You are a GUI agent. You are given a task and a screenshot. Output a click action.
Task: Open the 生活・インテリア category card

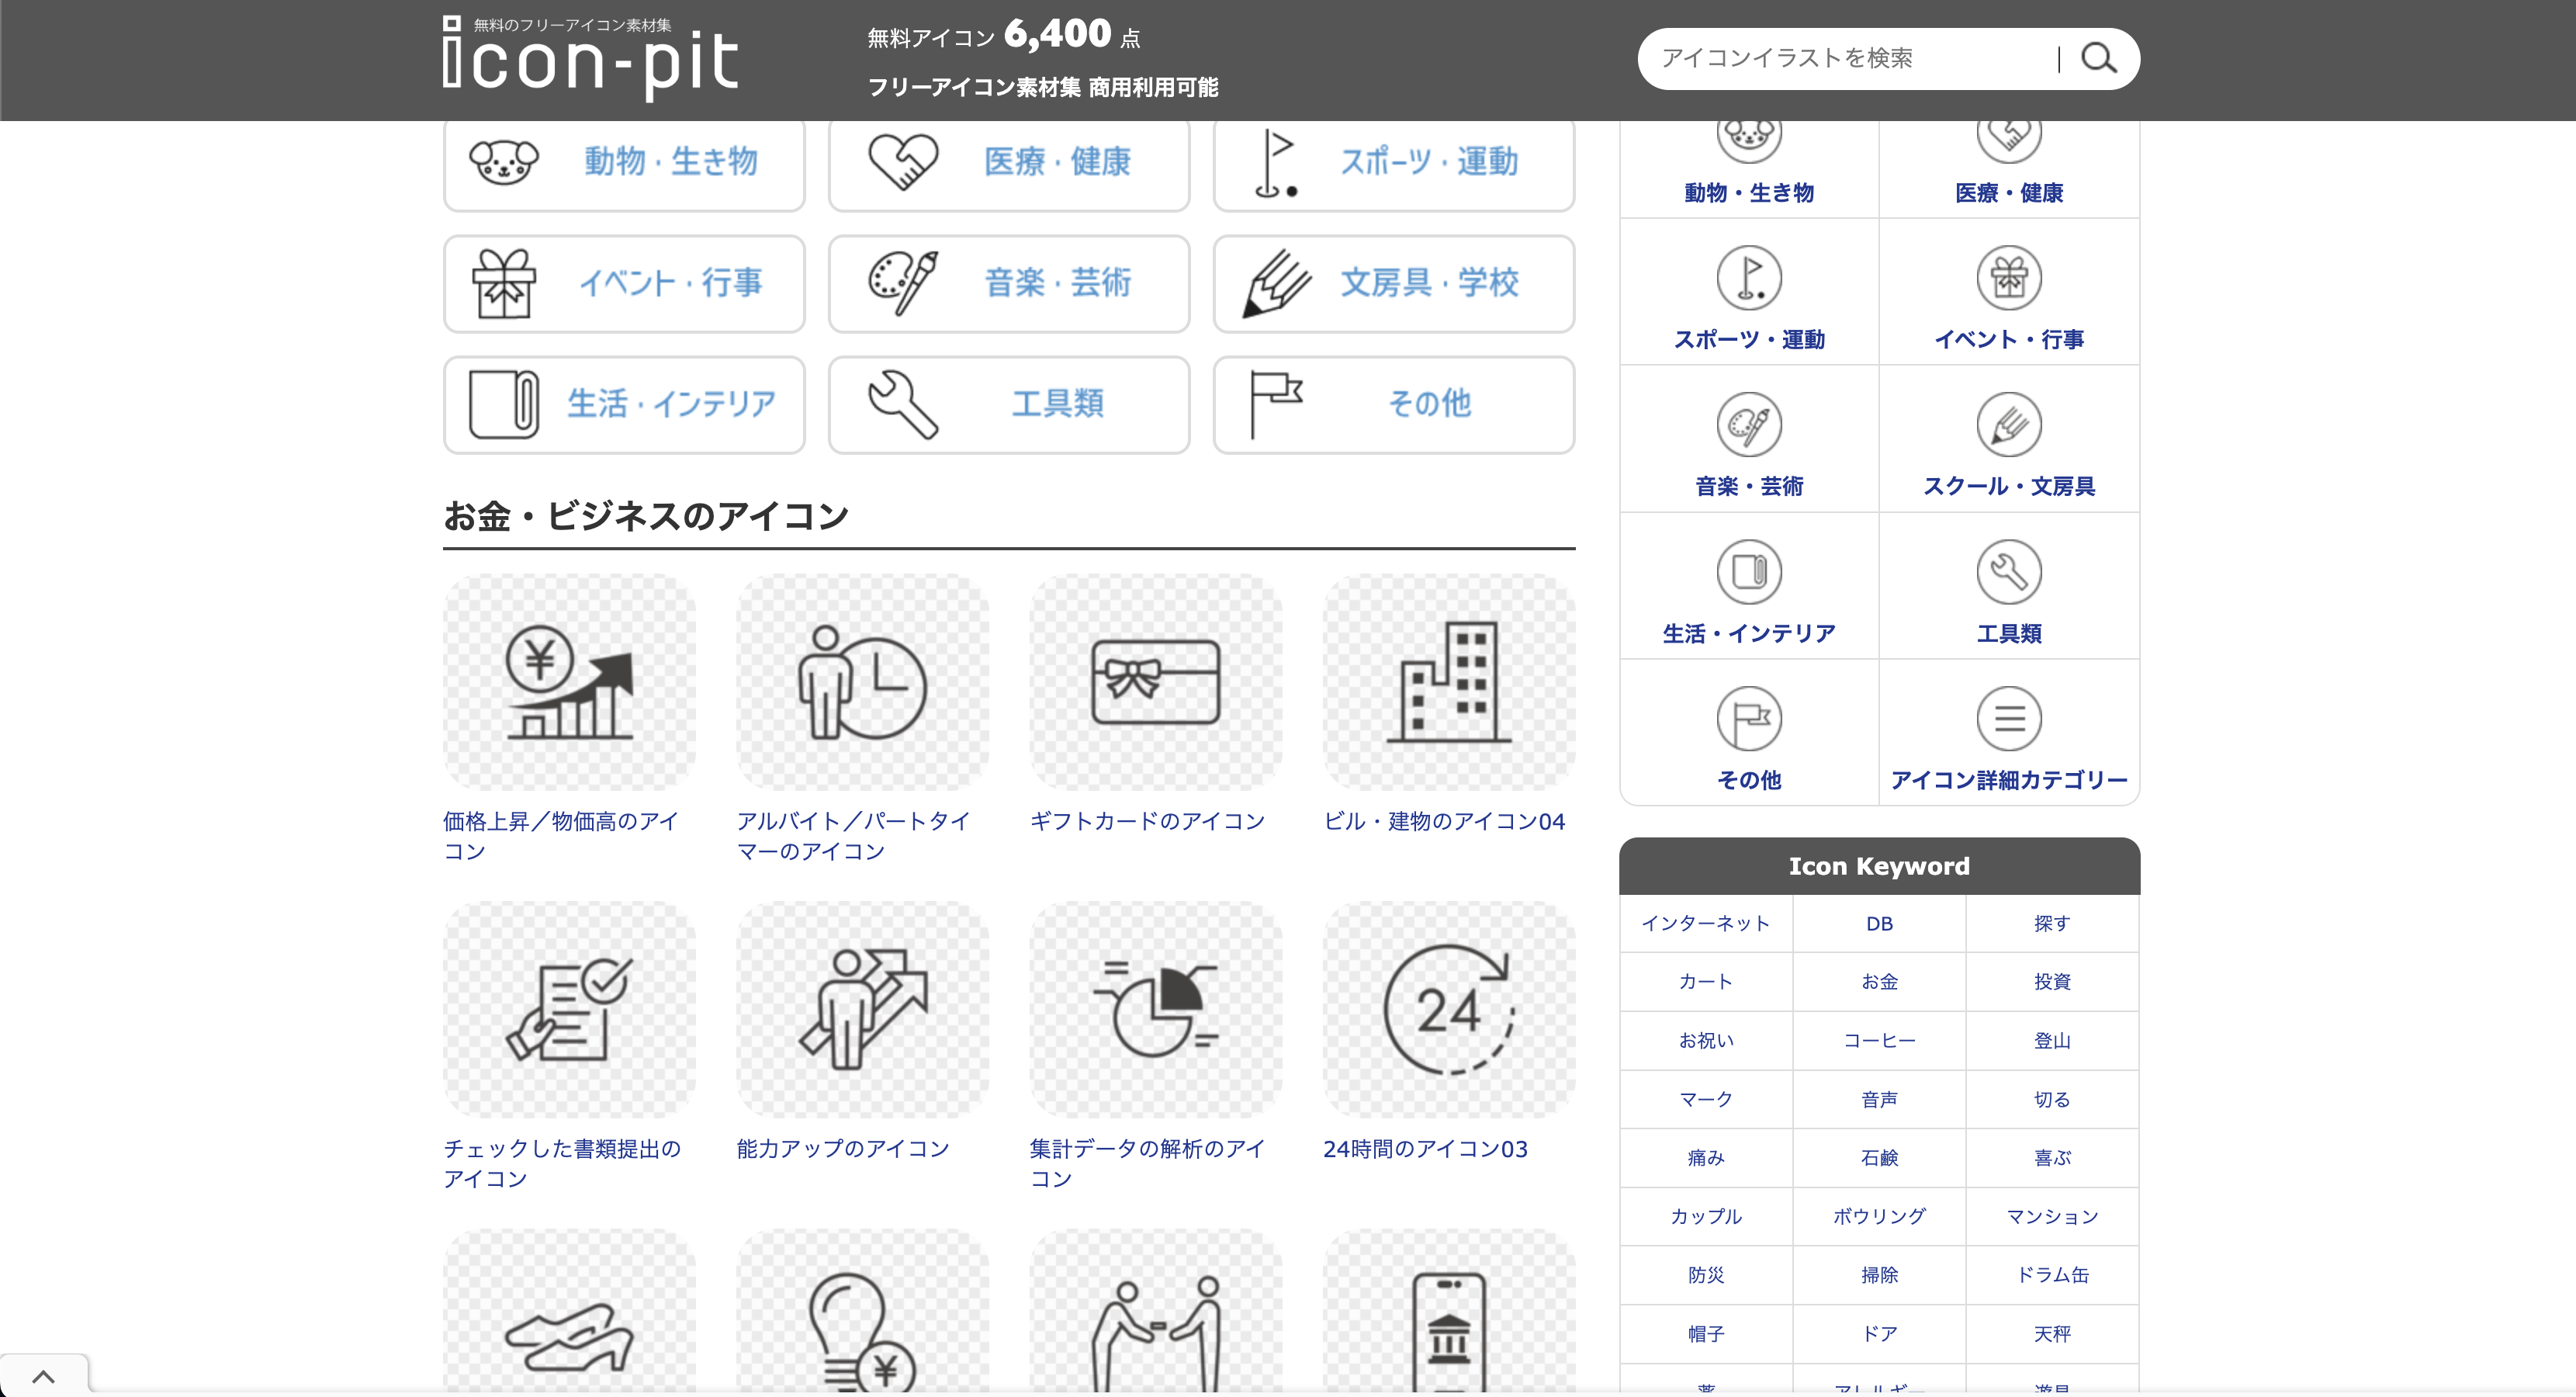click(x=624, y=404)
